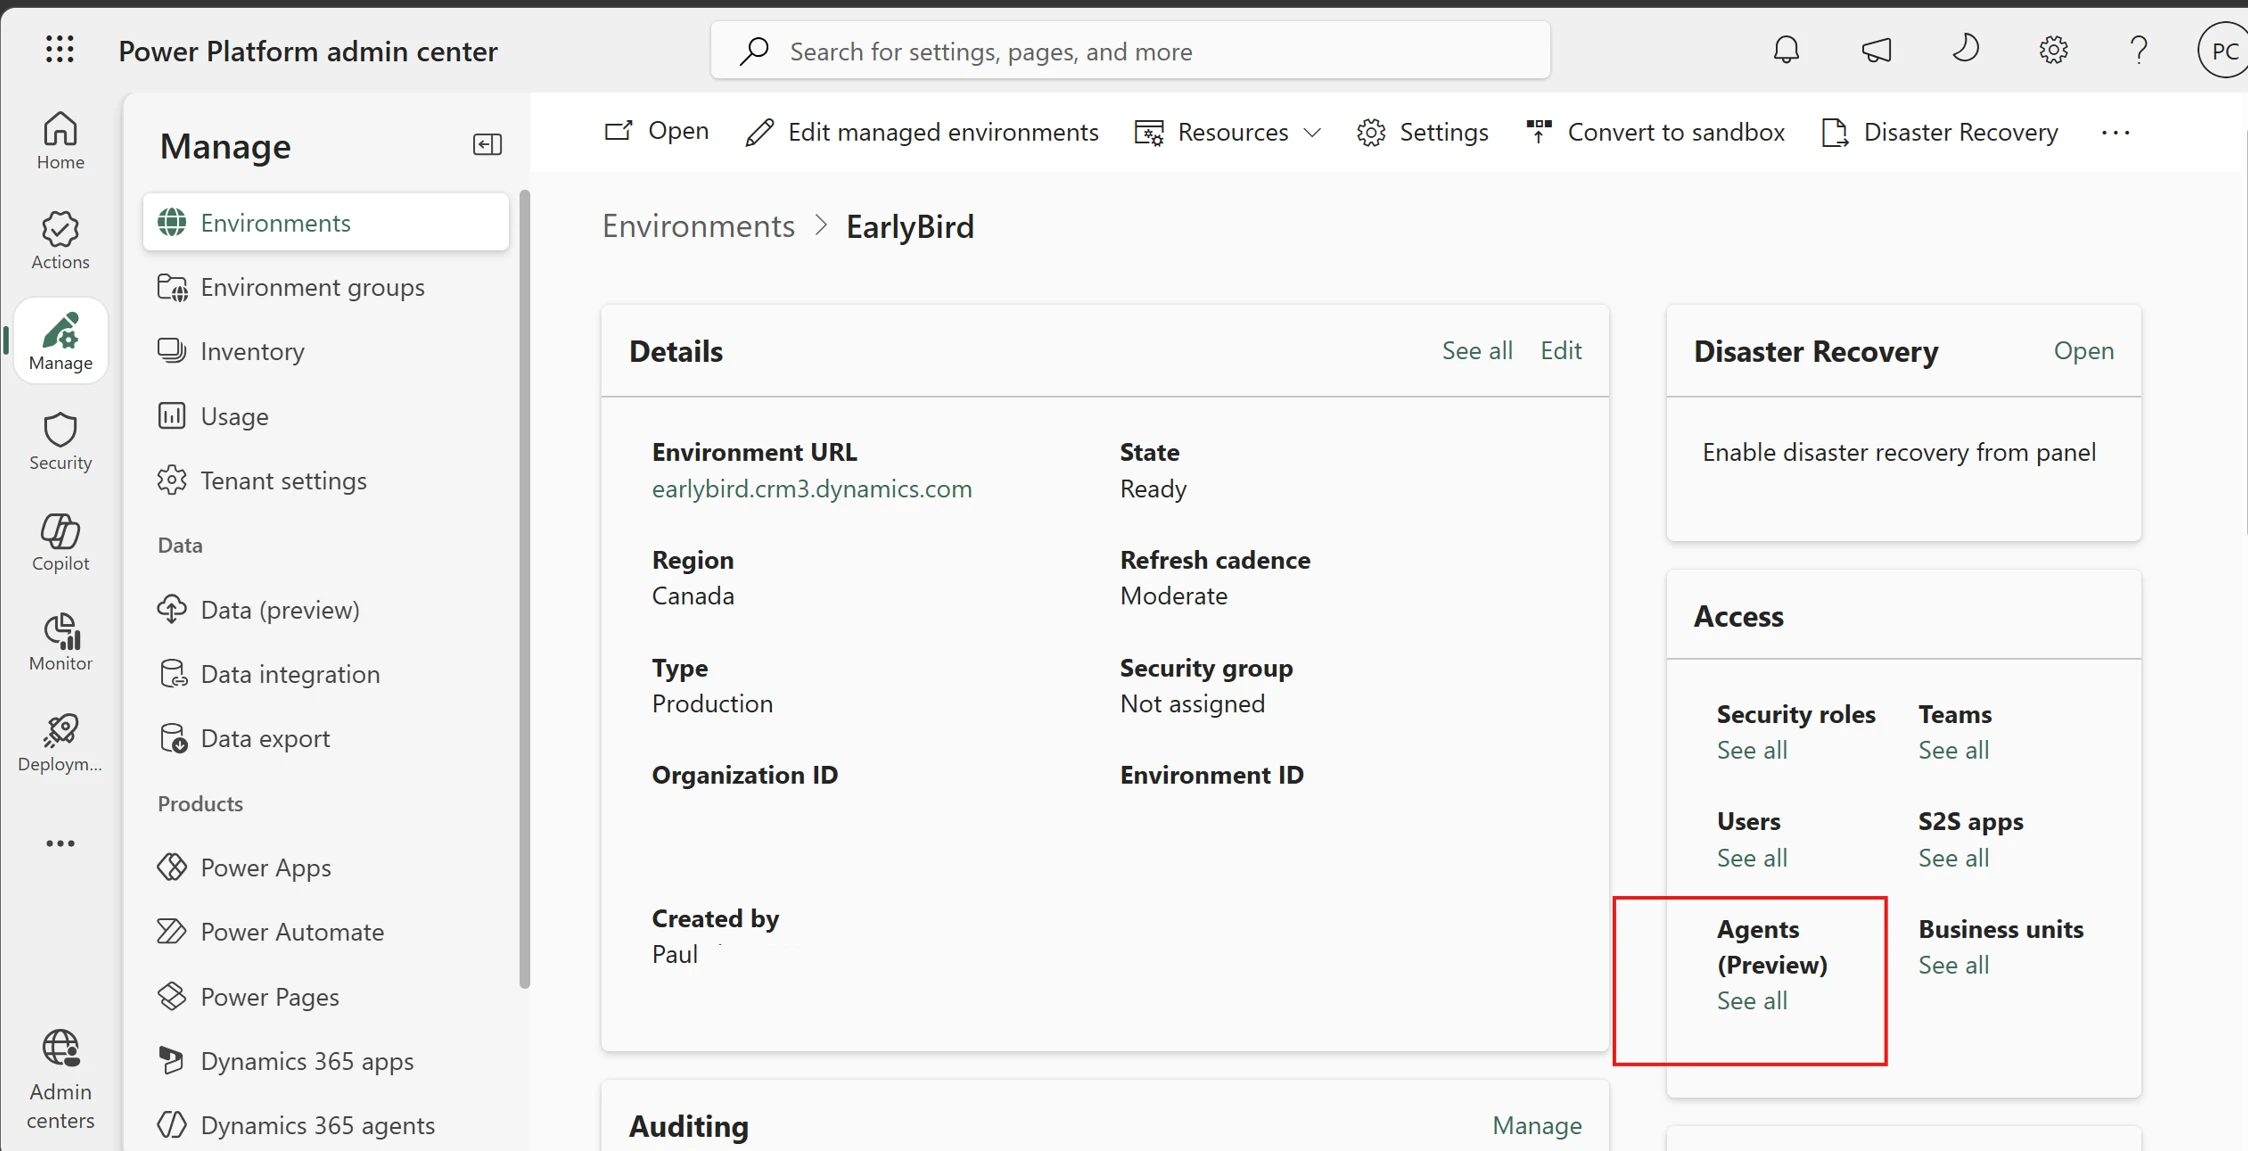Screen dimensions: 2248x1151
Task: Open Monitor in left rail
Action: coord(60,642)
